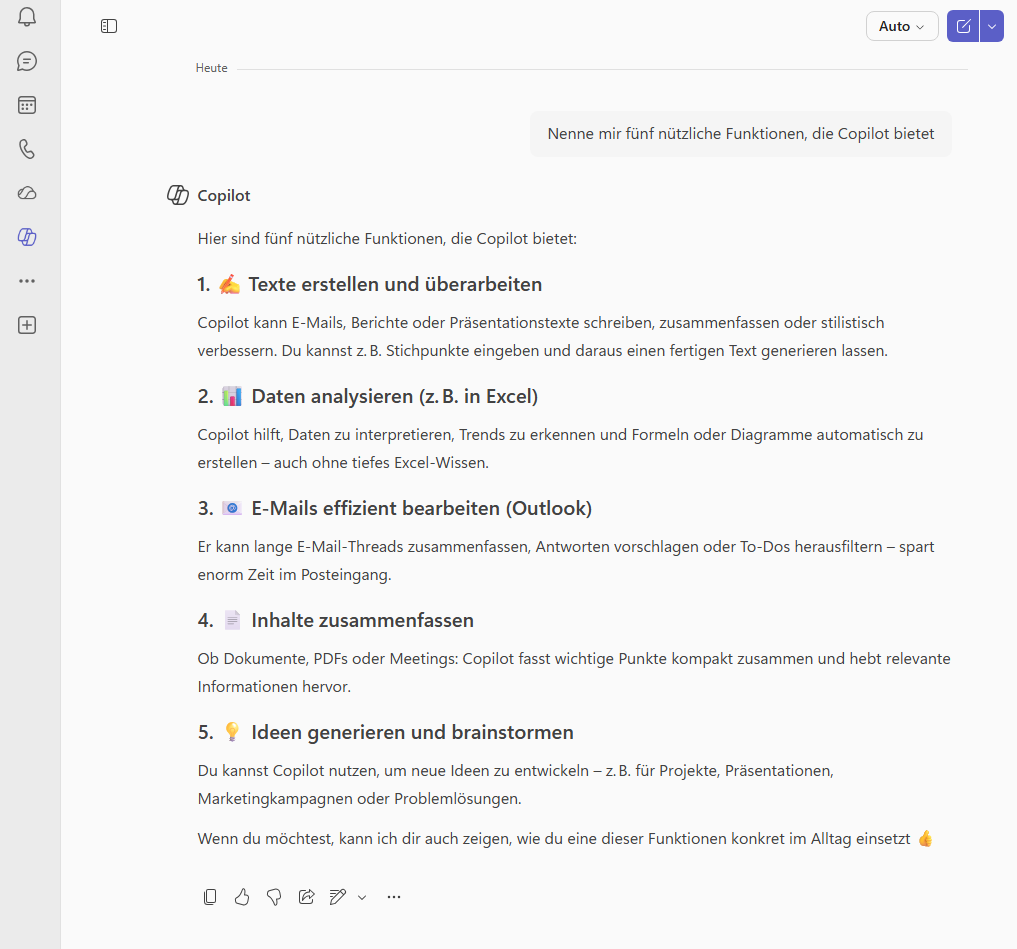Viewport: 1017px width, 949px height.
Task: Expand chevron next to edit icon
Action: pos(362,897)
